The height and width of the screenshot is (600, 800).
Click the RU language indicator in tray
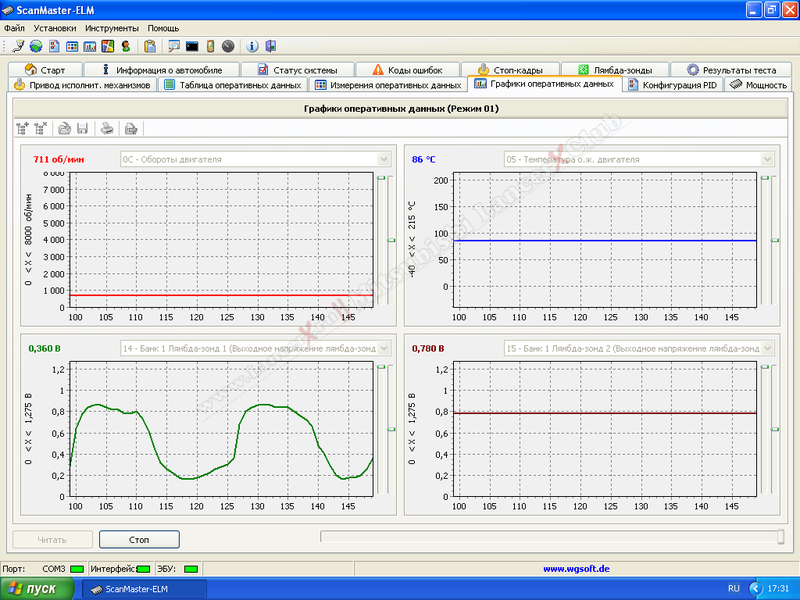tap(734, 588)
